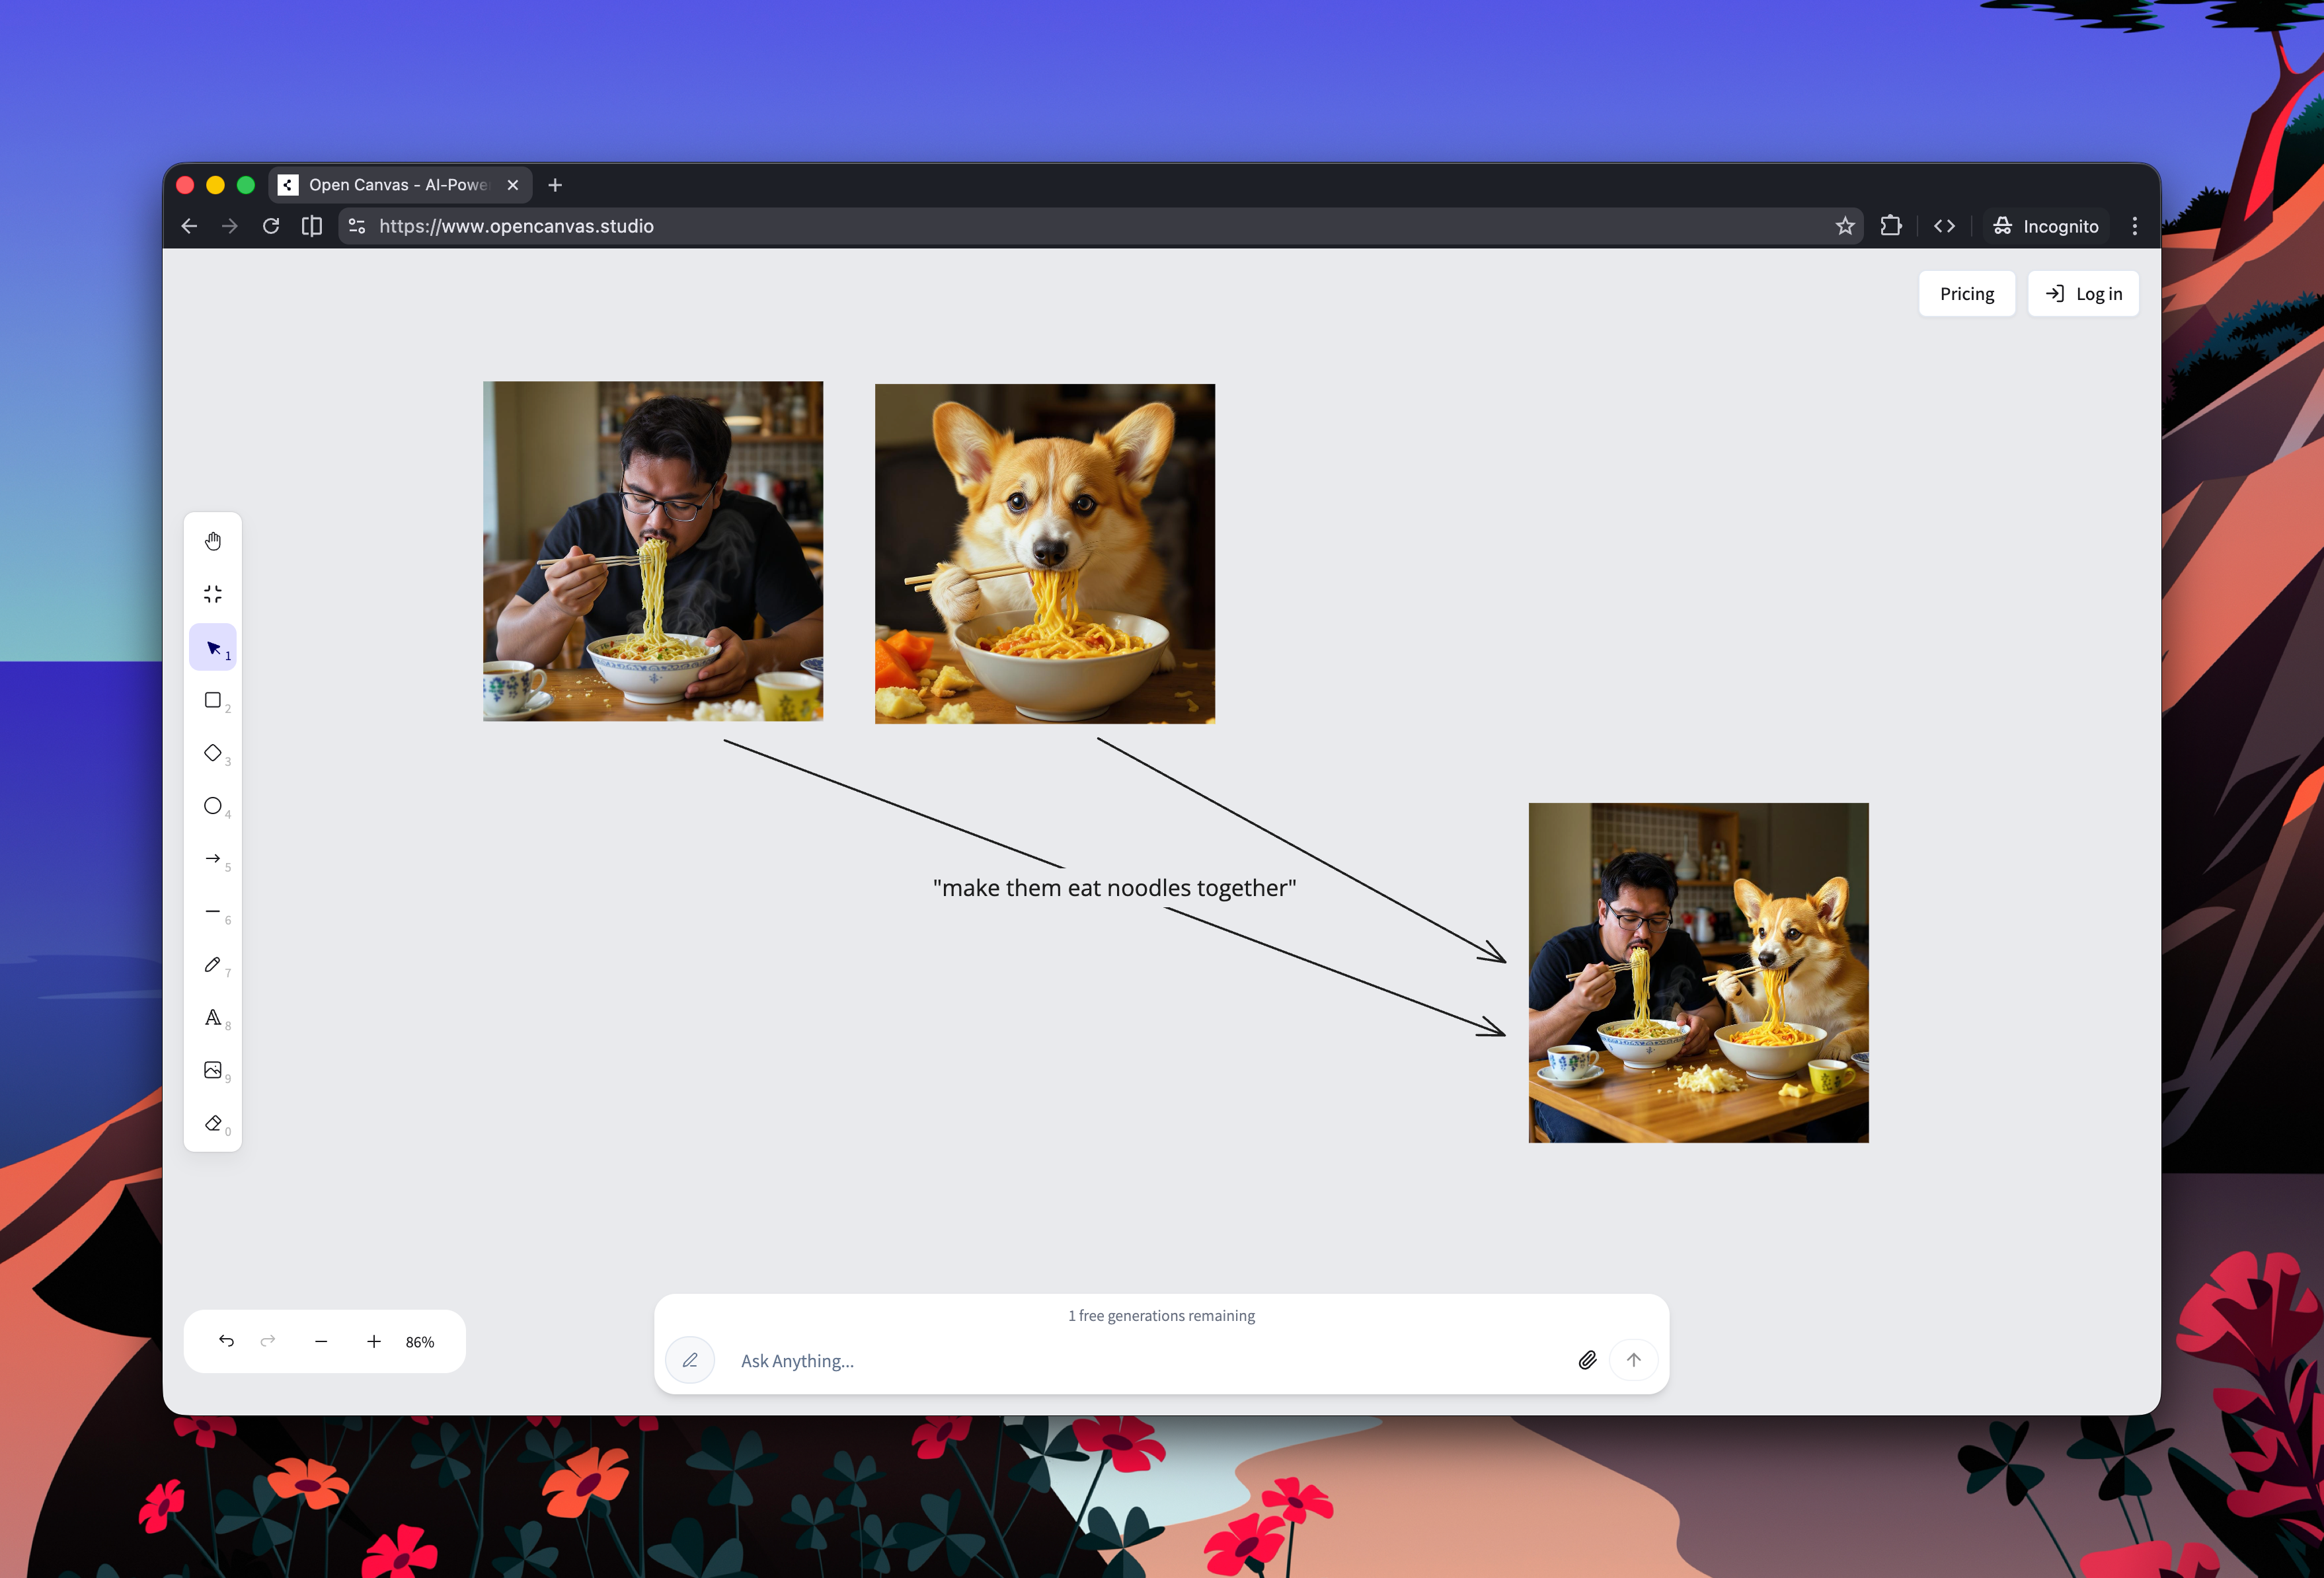Click the Line tool
Screen dimensions: 2324x1578
click(213, 912)
